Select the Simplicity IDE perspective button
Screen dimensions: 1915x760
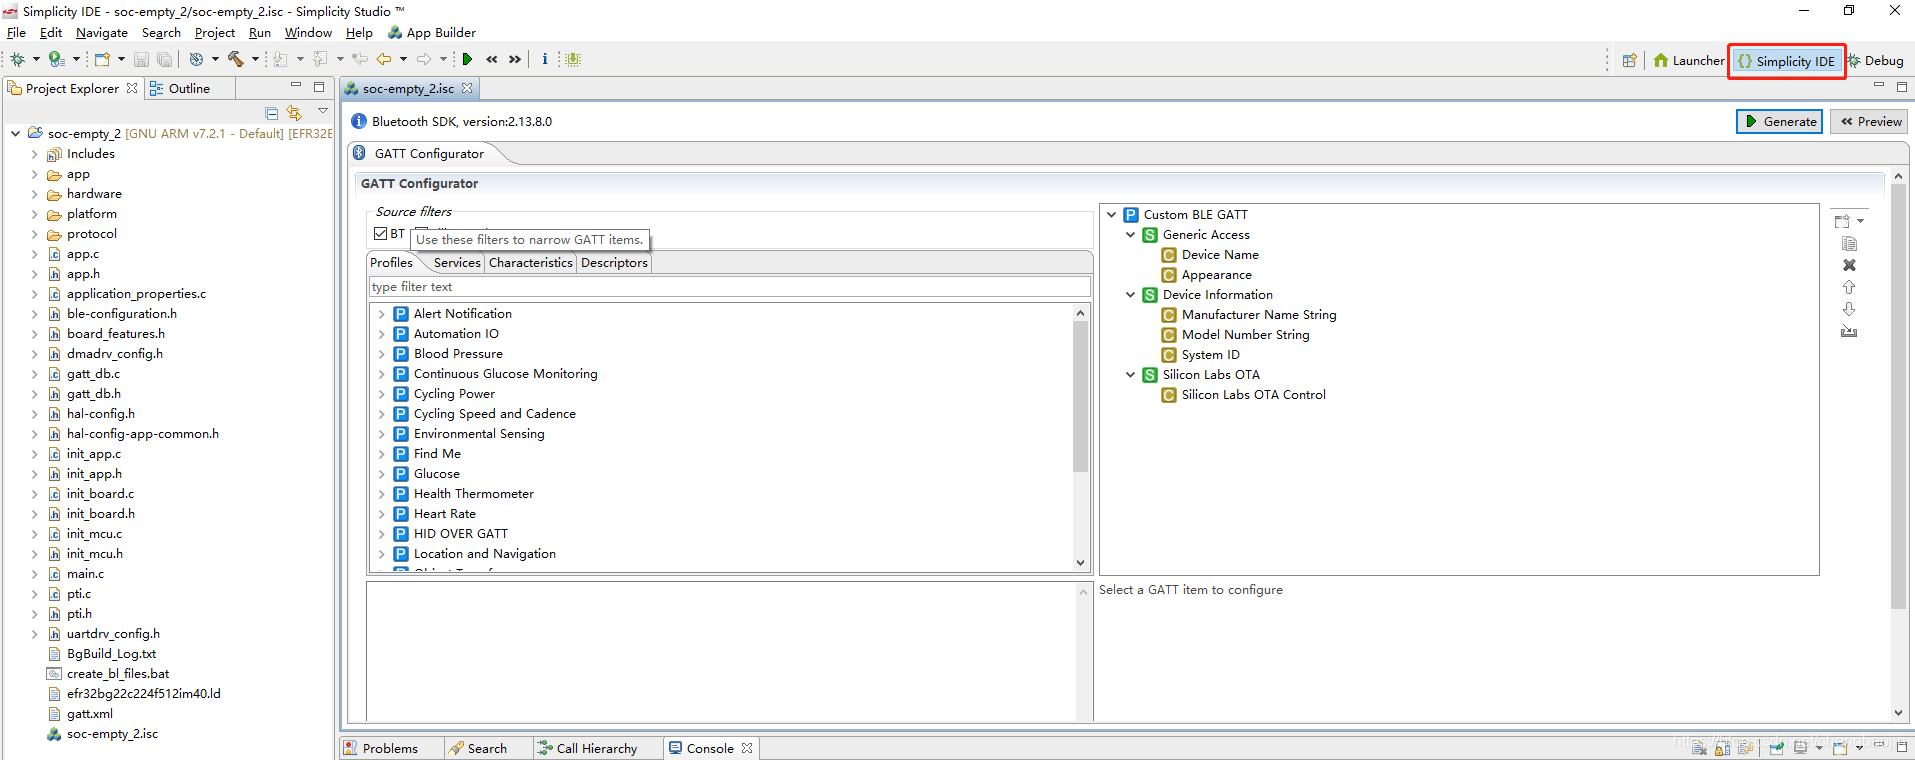click(x=1786, y=61)
